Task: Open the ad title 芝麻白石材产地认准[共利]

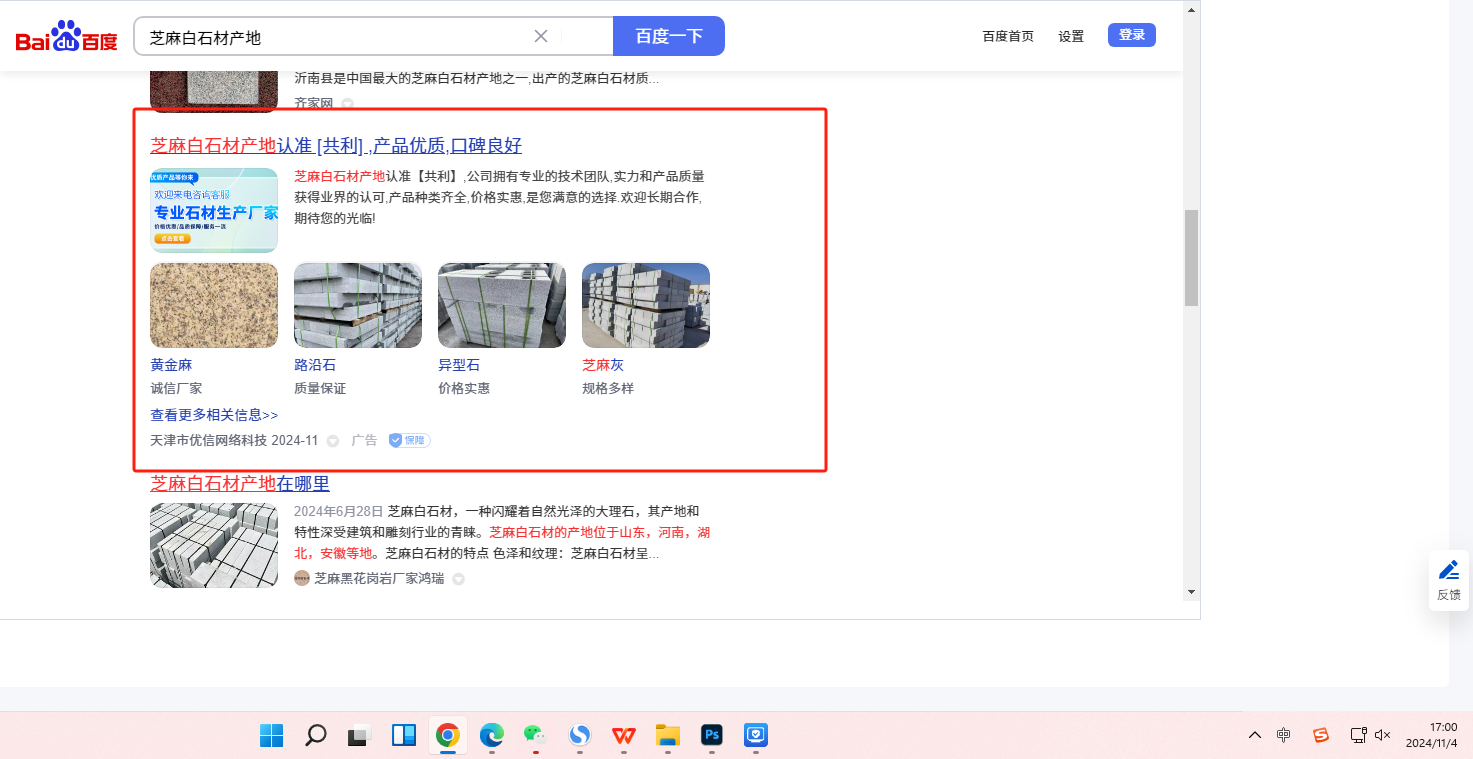Action: coord(336,146)
